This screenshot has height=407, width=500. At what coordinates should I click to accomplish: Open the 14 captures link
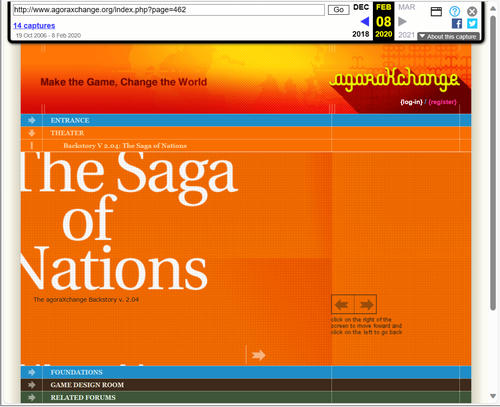click(34, 26)
